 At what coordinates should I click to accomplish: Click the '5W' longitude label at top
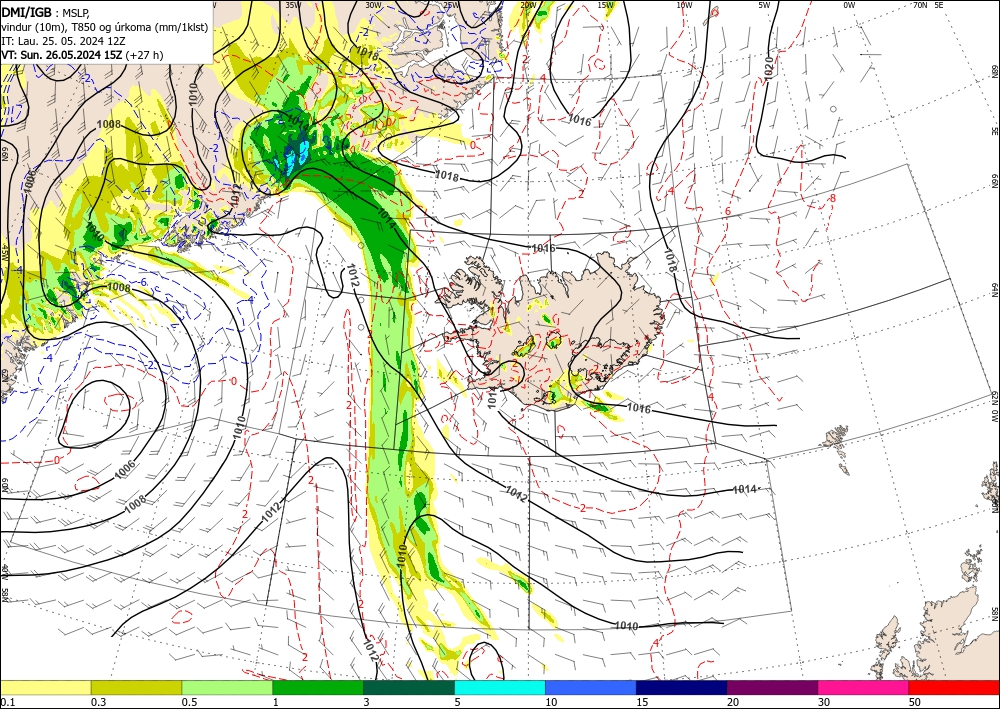[x=764, y=4]
